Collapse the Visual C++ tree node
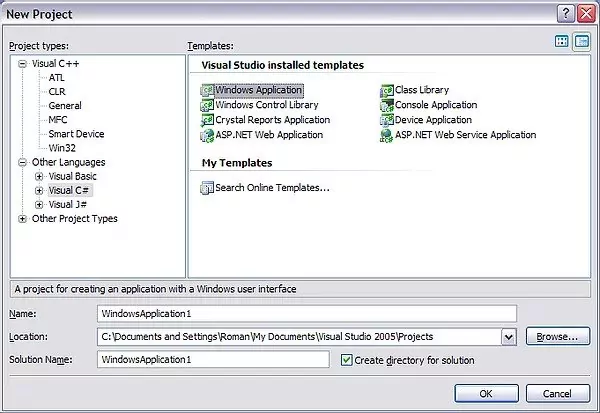Image resolution: width=600 pixels, height=413 pixels. point(23,63)
